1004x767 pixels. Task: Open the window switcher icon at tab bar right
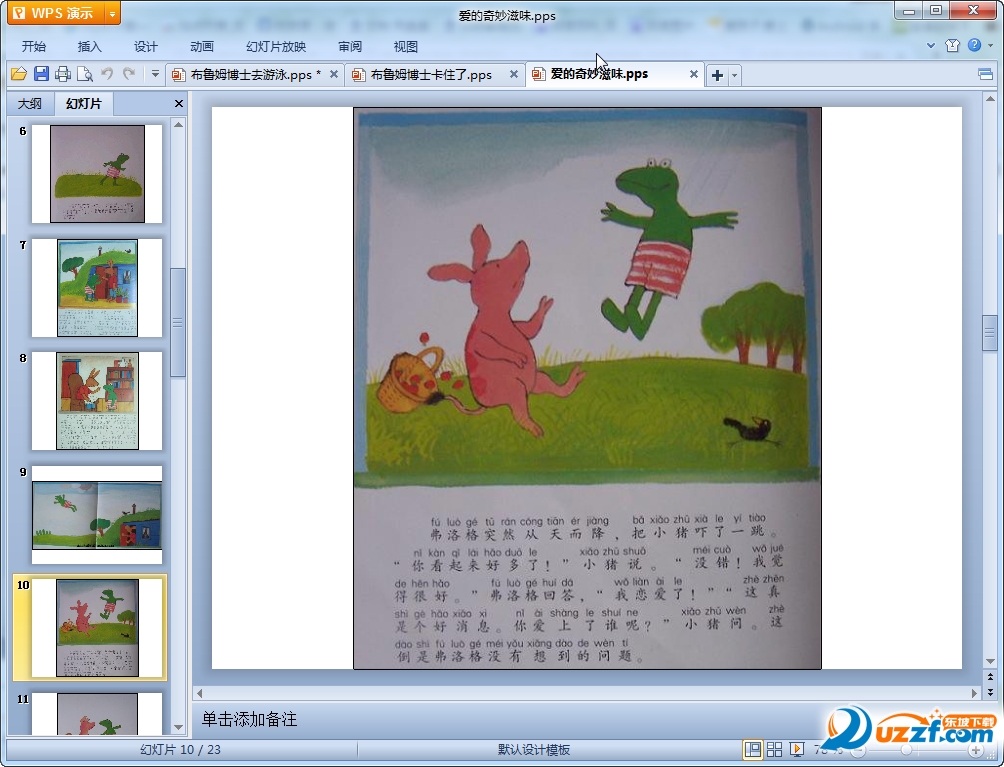[x=985, y=74]
